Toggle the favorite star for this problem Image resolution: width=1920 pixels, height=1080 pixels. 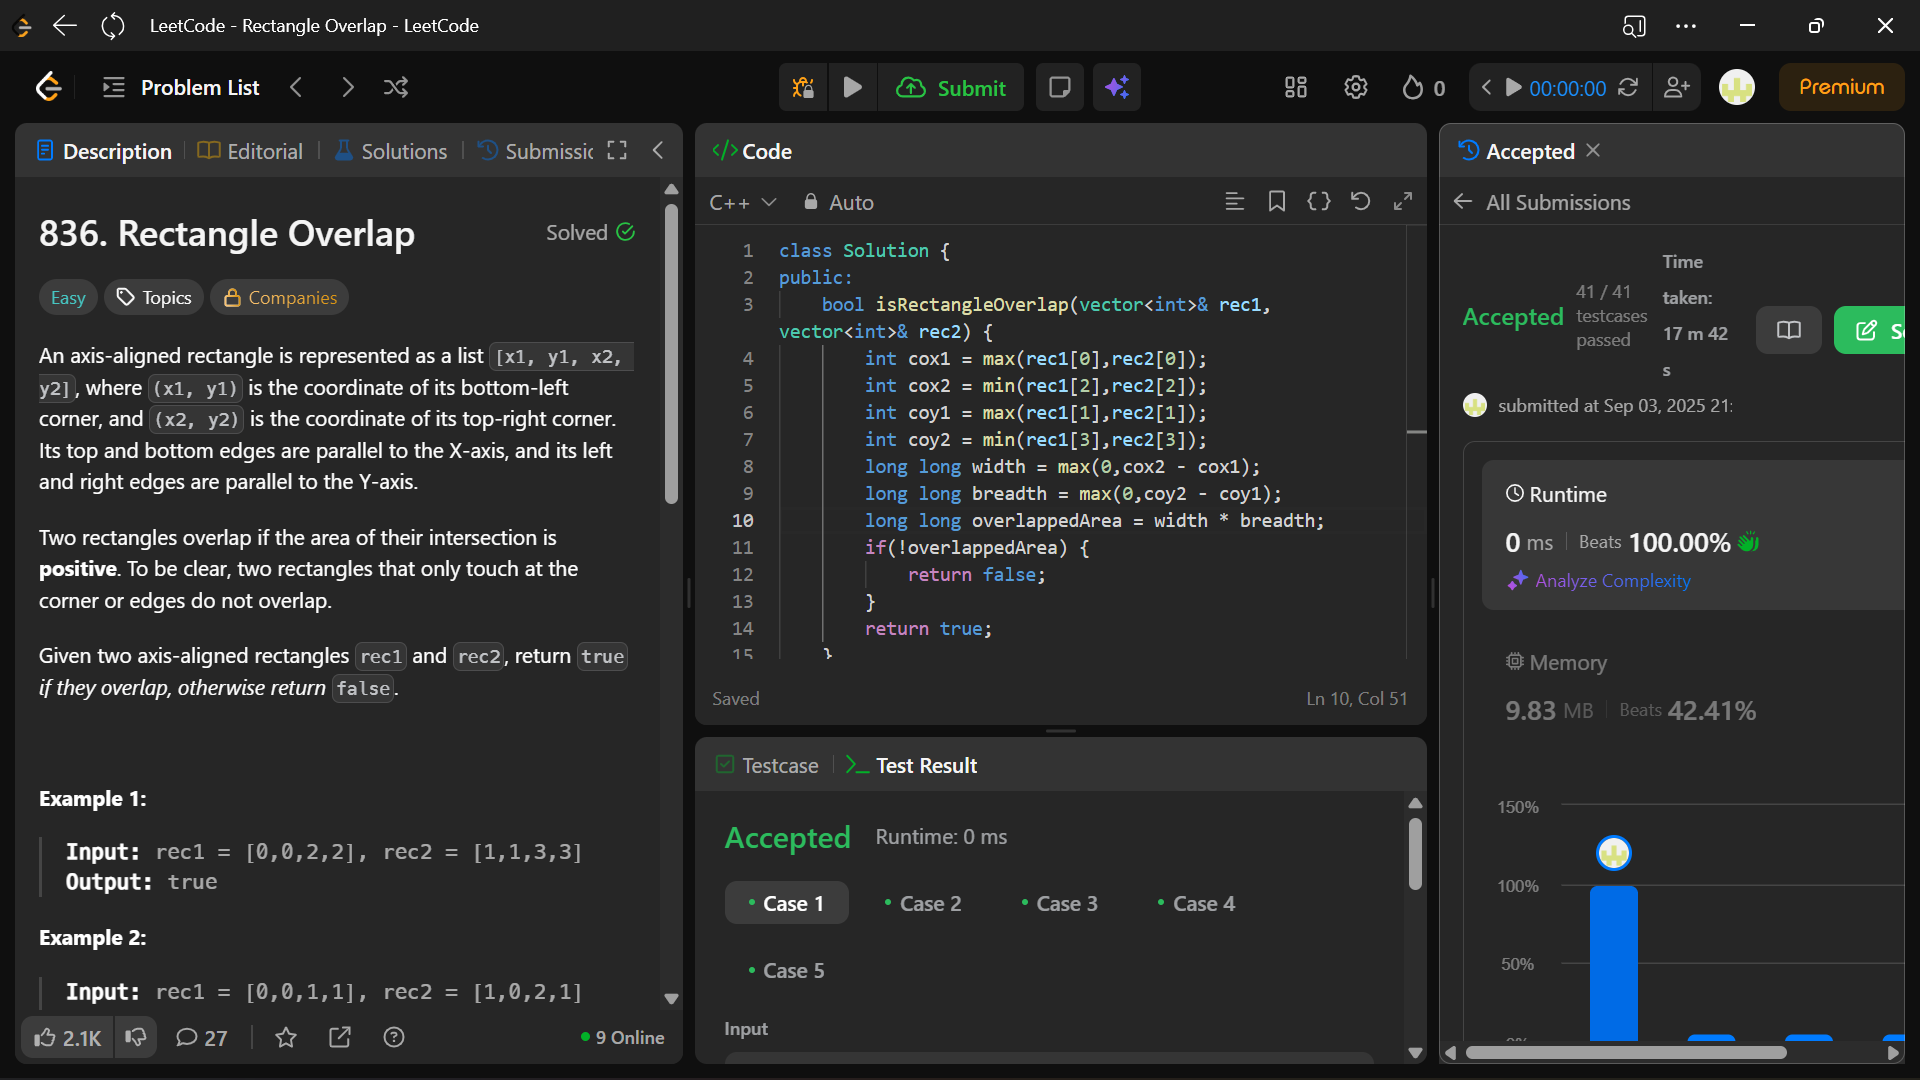point(286,1038)
